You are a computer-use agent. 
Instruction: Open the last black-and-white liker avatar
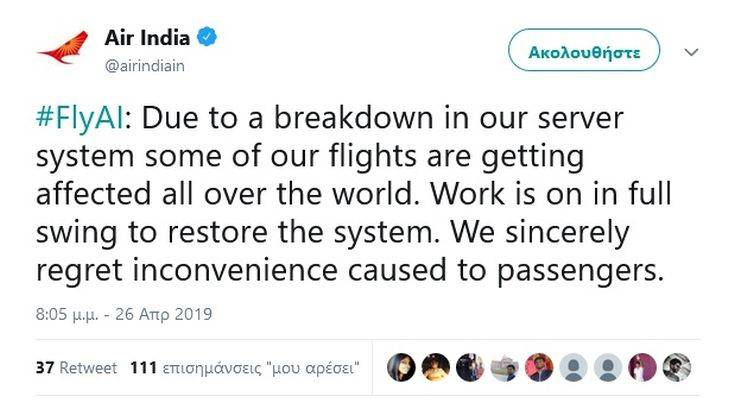tap(677, 367)
